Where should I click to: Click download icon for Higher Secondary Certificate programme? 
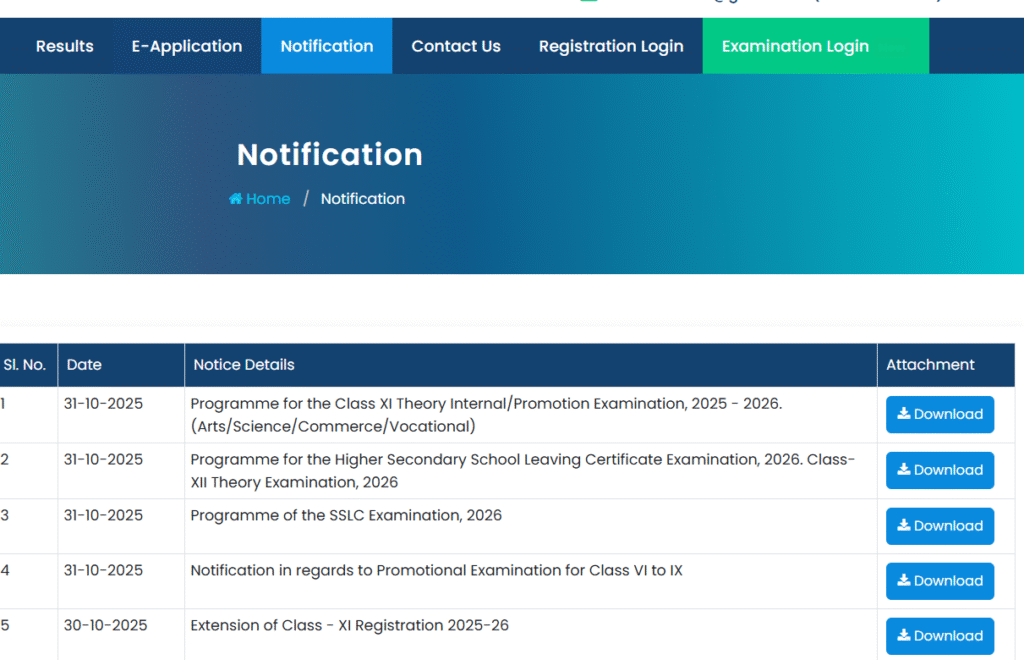click(x=903, y=470)
